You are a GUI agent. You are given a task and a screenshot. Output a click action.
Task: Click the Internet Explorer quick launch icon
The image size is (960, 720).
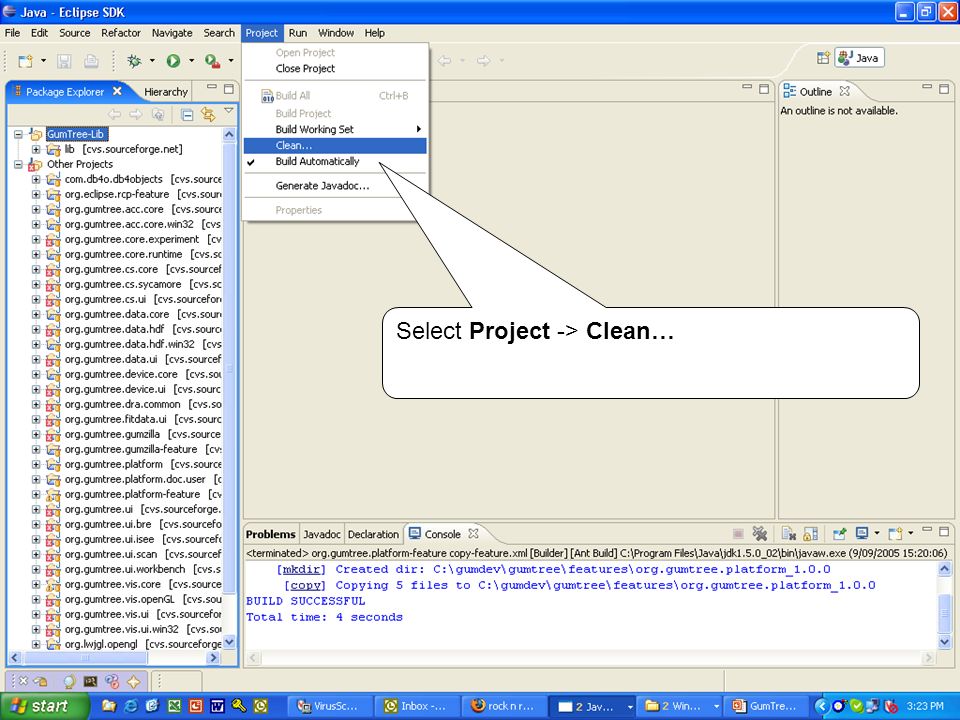point(130,706)
